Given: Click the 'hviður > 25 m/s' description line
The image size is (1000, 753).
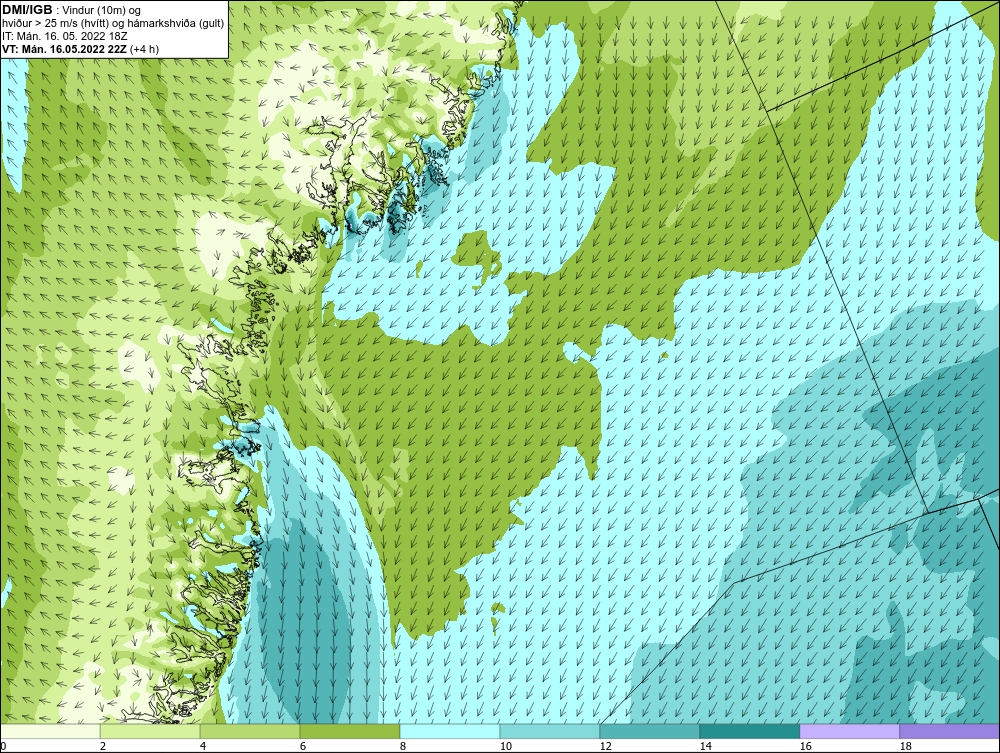Looking at the screenshot, I should 113,24.
